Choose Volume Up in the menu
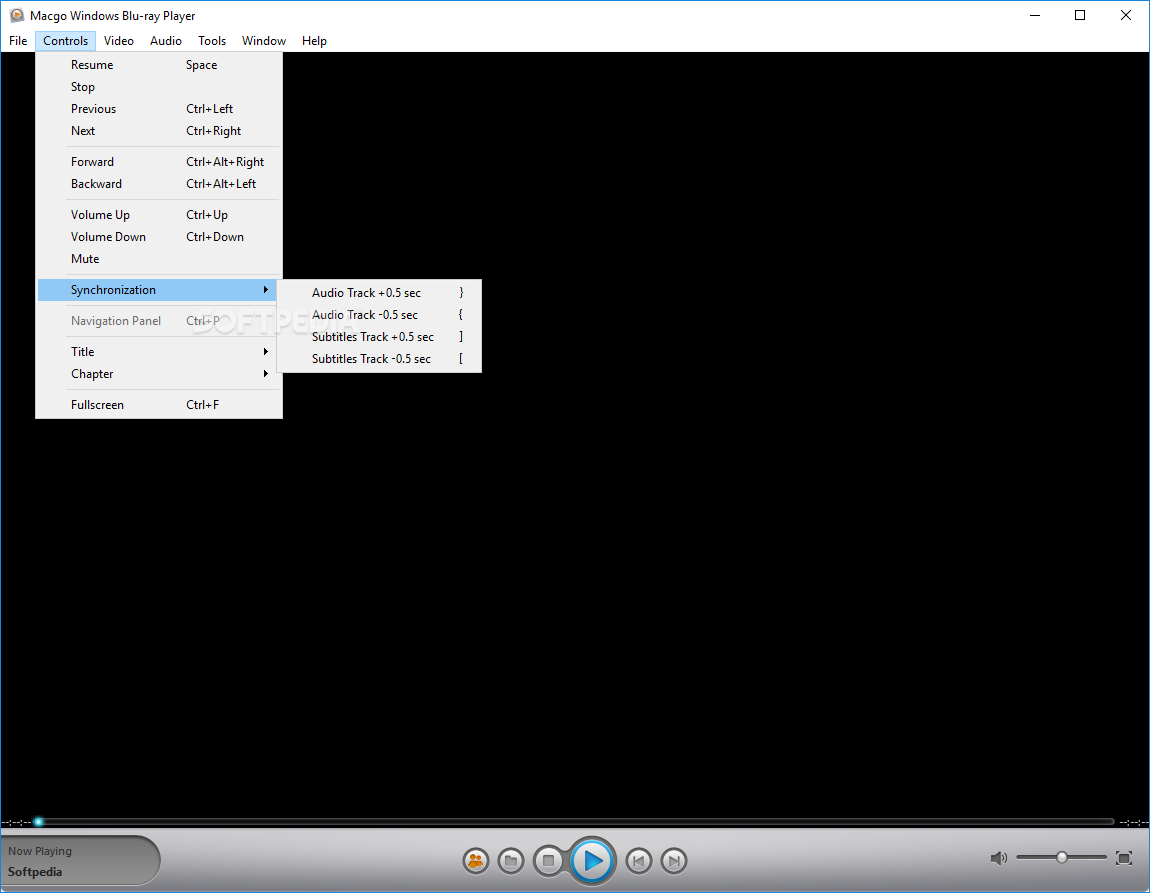This screenshot has width=1150, height=893. click(x=158, y=214)
